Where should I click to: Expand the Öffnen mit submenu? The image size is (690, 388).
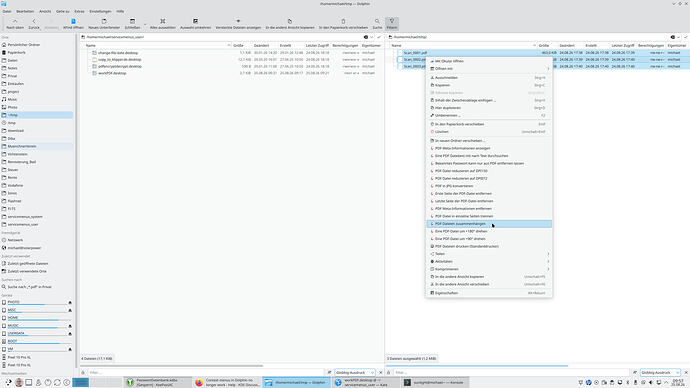pyautogui.click(x=489, y=69)
